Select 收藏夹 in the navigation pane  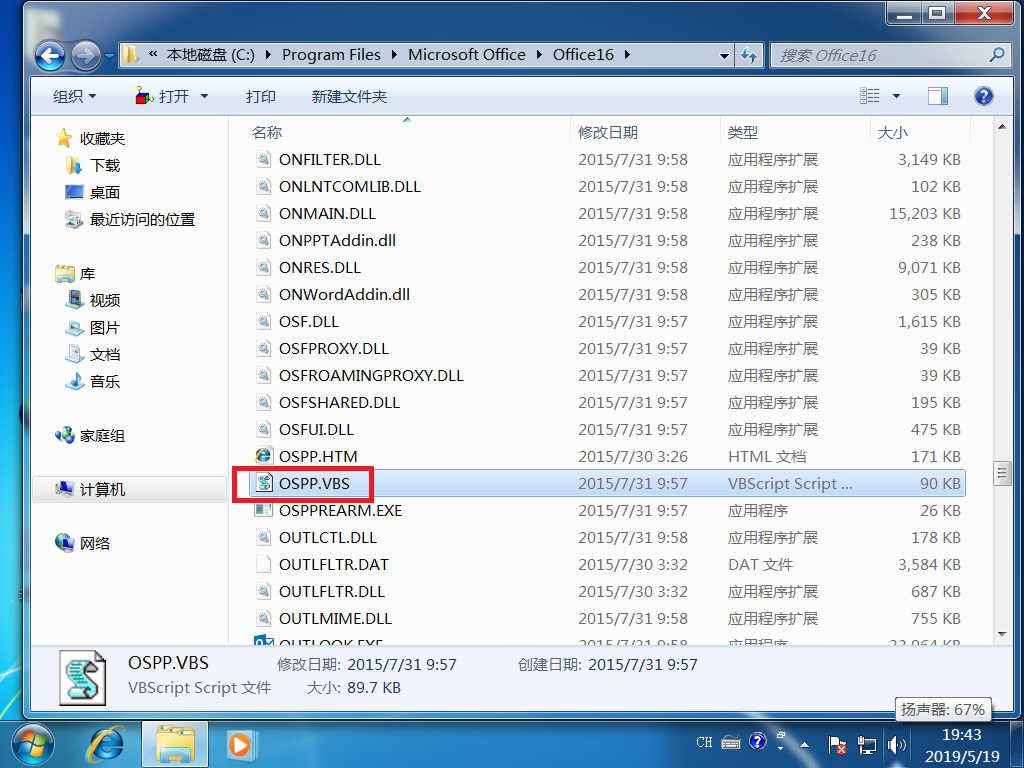(x=102, y=138)
